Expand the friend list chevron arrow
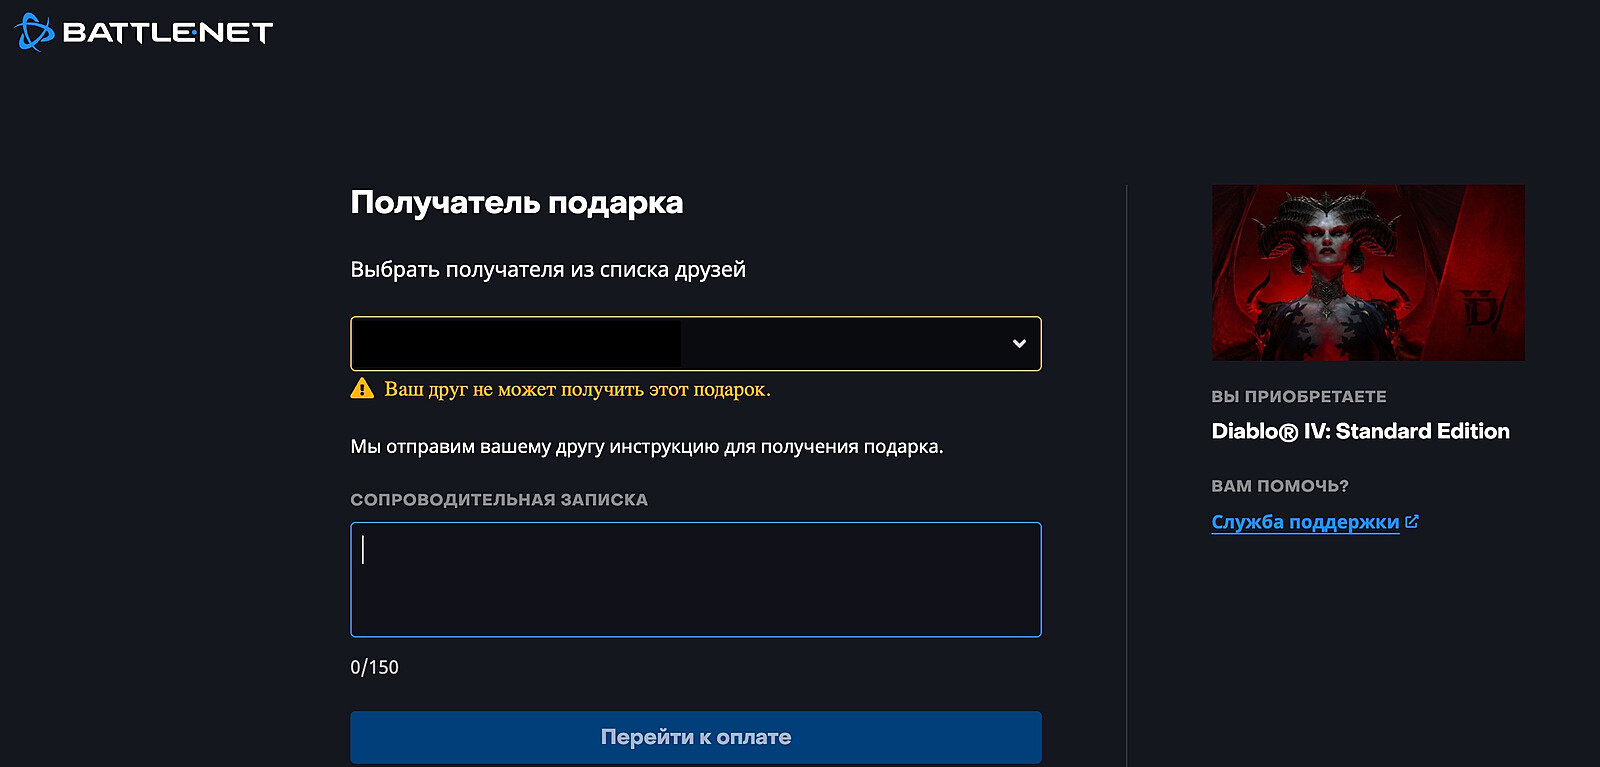 (x=1019, y=344)
